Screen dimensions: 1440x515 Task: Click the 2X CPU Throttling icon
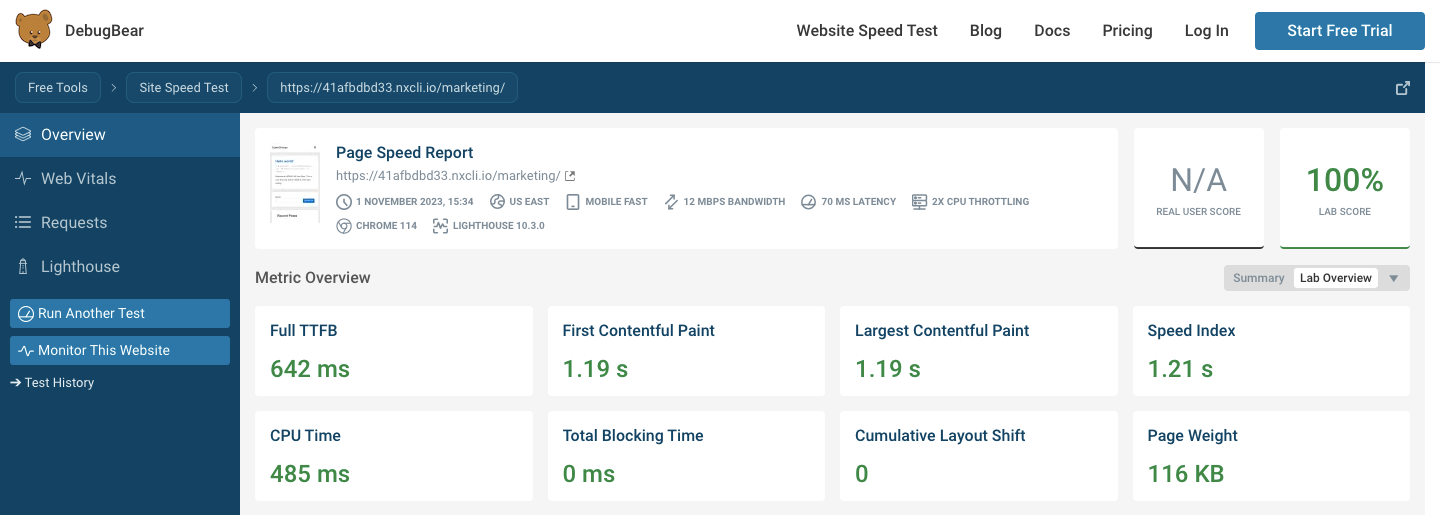(919, 201)
